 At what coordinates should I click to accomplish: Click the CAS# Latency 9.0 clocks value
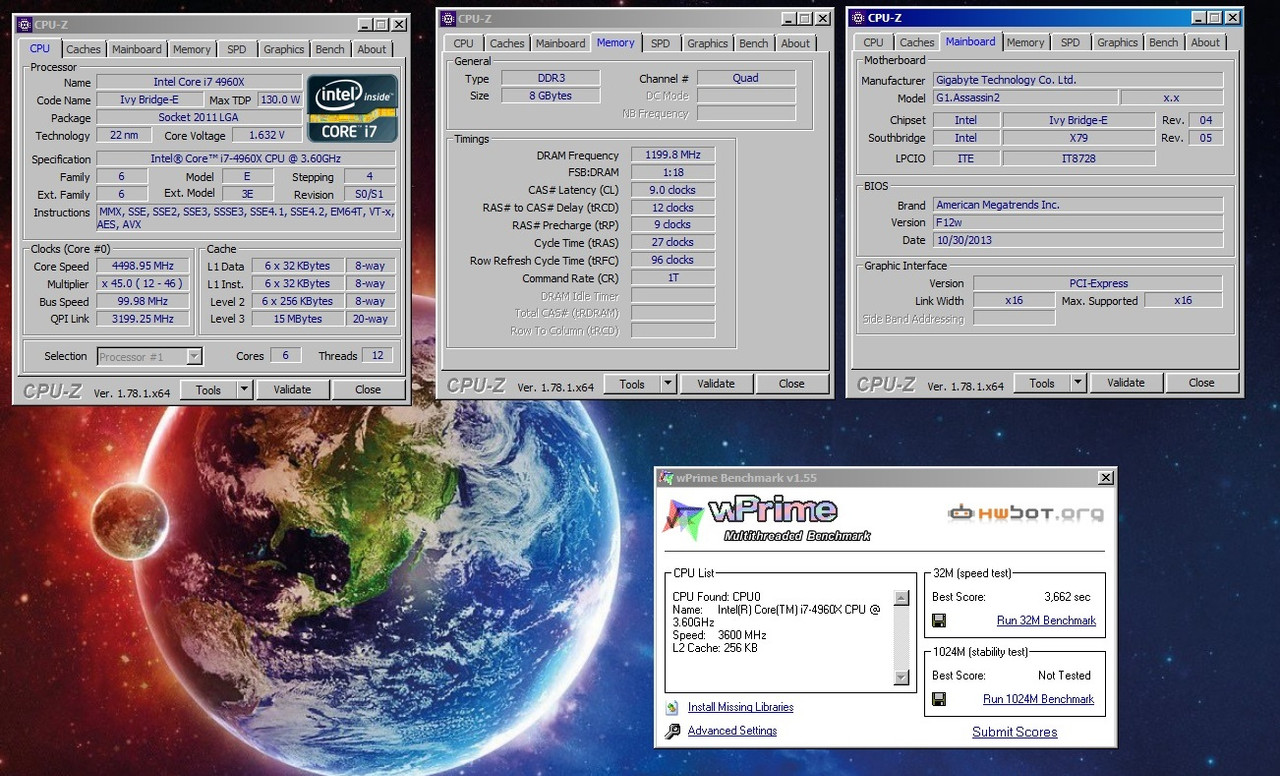pyautogui.click(x=673, y=190)
